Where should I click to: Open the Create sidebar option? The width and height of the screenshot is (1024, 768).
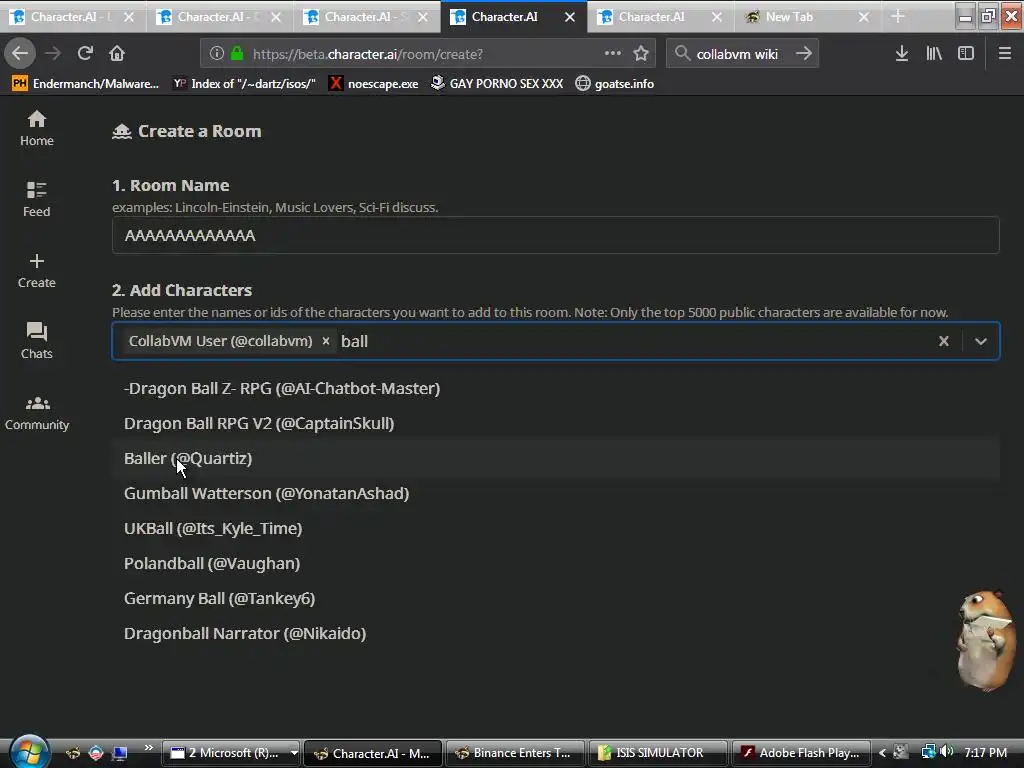[x=37, y=271]
